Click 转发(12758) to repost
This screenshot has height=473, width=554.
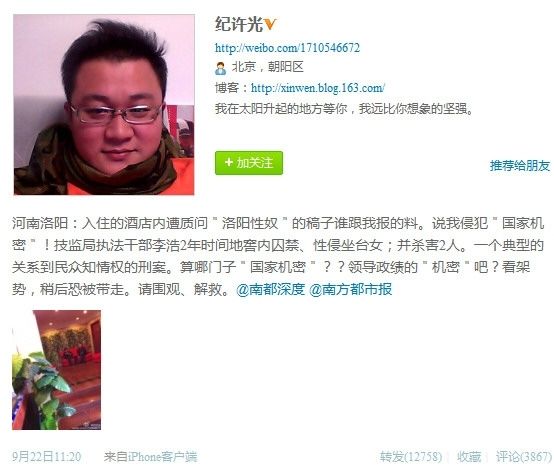tap(411, 456)
